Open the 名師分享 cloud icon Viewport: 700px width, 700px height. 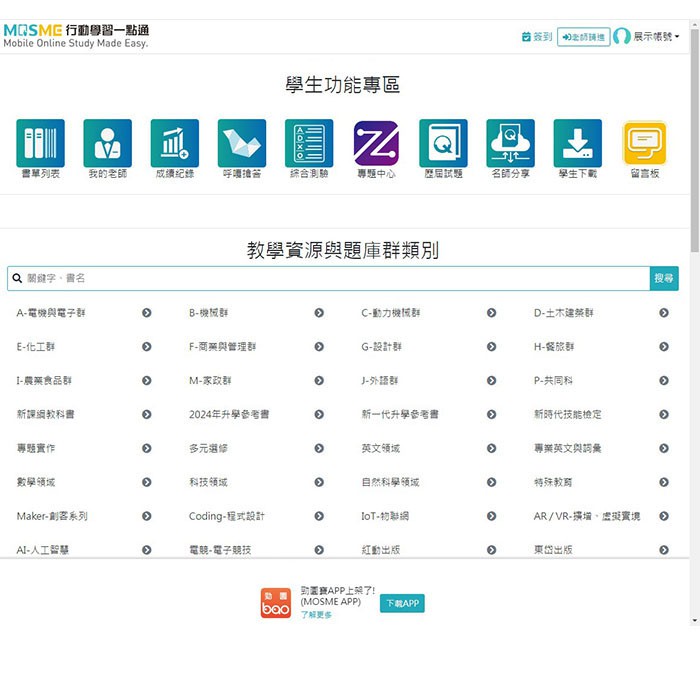coord(510,144)
